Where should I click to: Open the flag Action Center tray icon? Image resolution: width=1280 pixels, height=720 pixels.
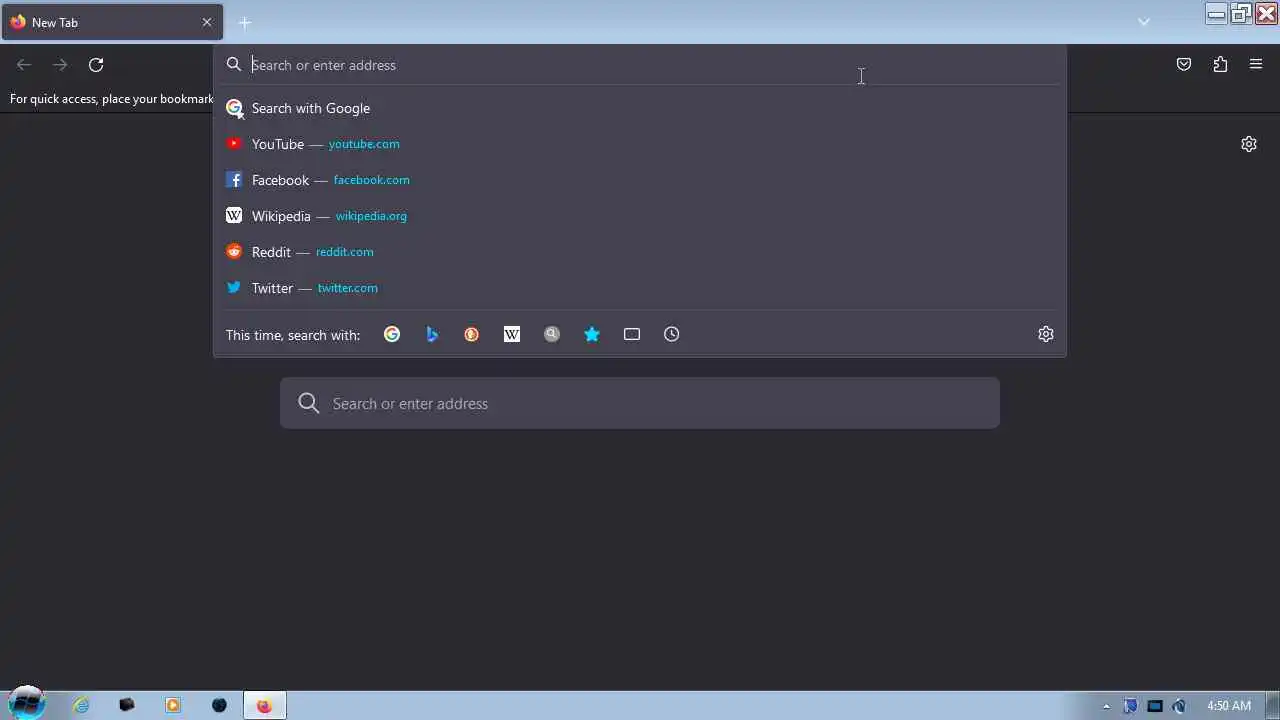[1131, 706]
